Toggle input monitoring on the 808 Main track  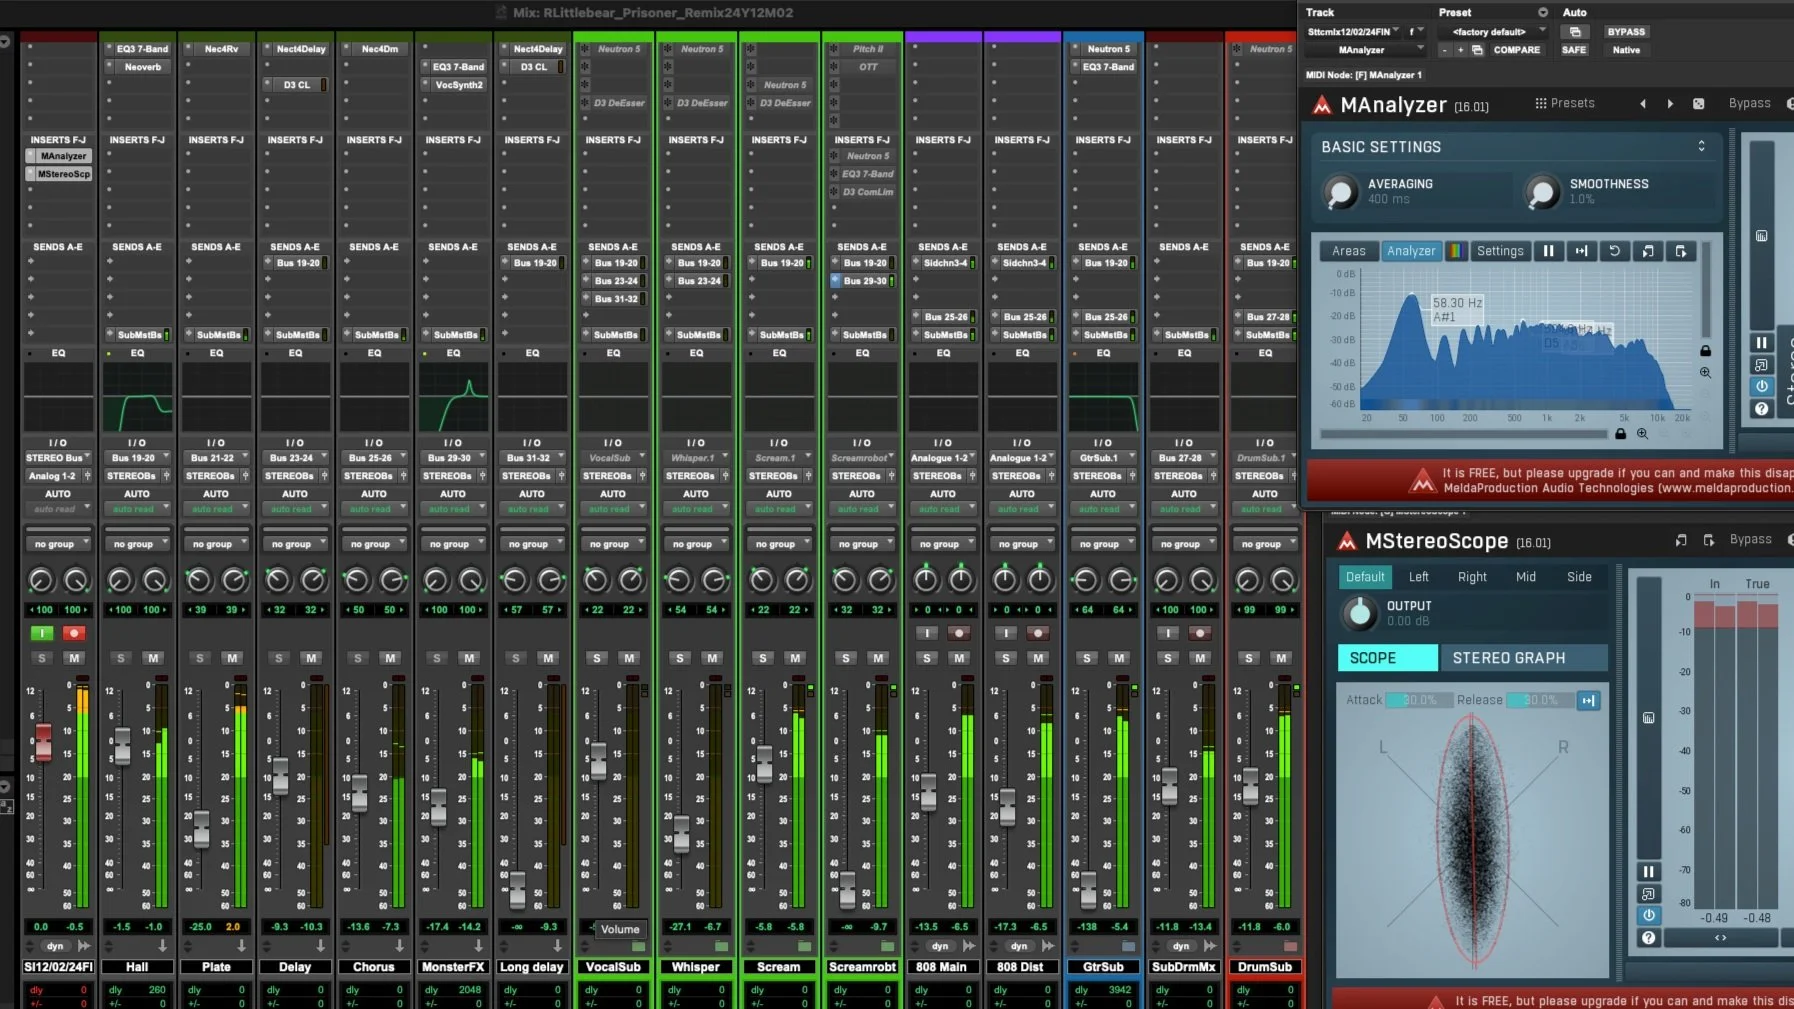coord(927,633)
